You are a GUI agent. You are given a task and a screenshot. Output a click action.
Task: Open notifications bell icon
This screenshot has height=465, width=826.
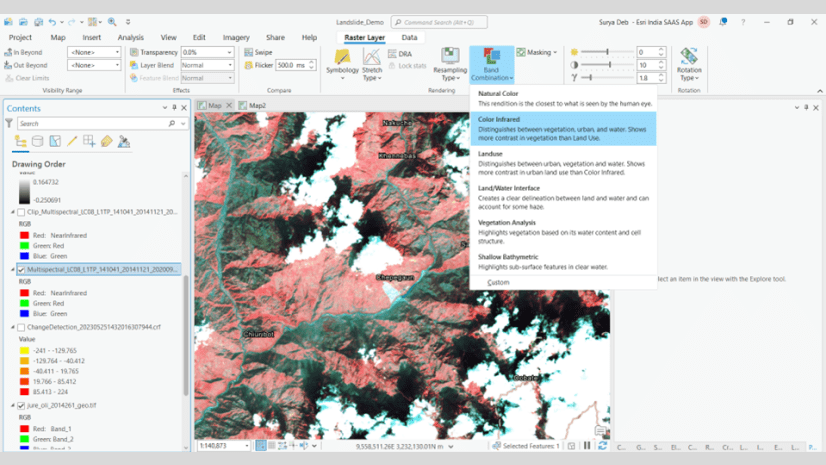click(723, 22)
